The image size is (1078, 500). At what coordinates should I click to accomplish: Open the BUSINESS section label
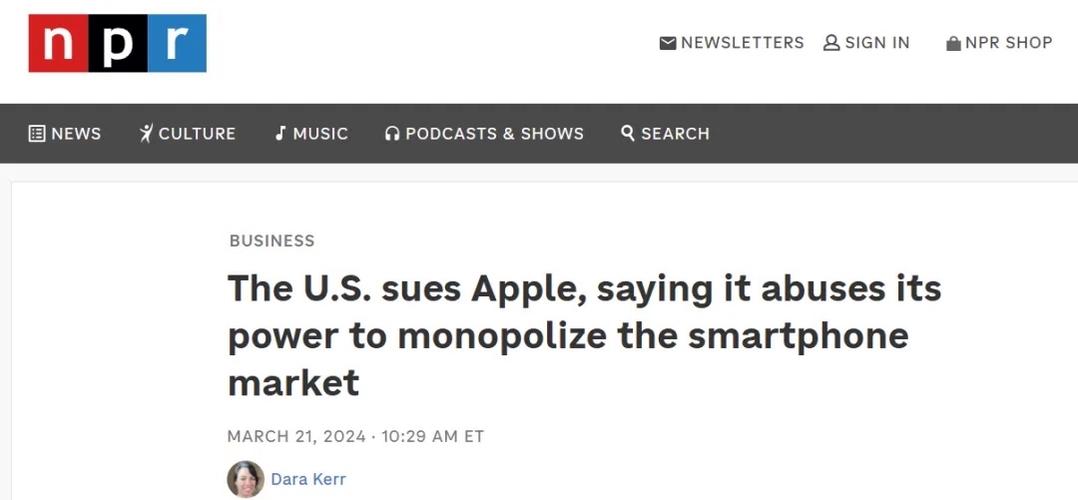coord(272,241)
